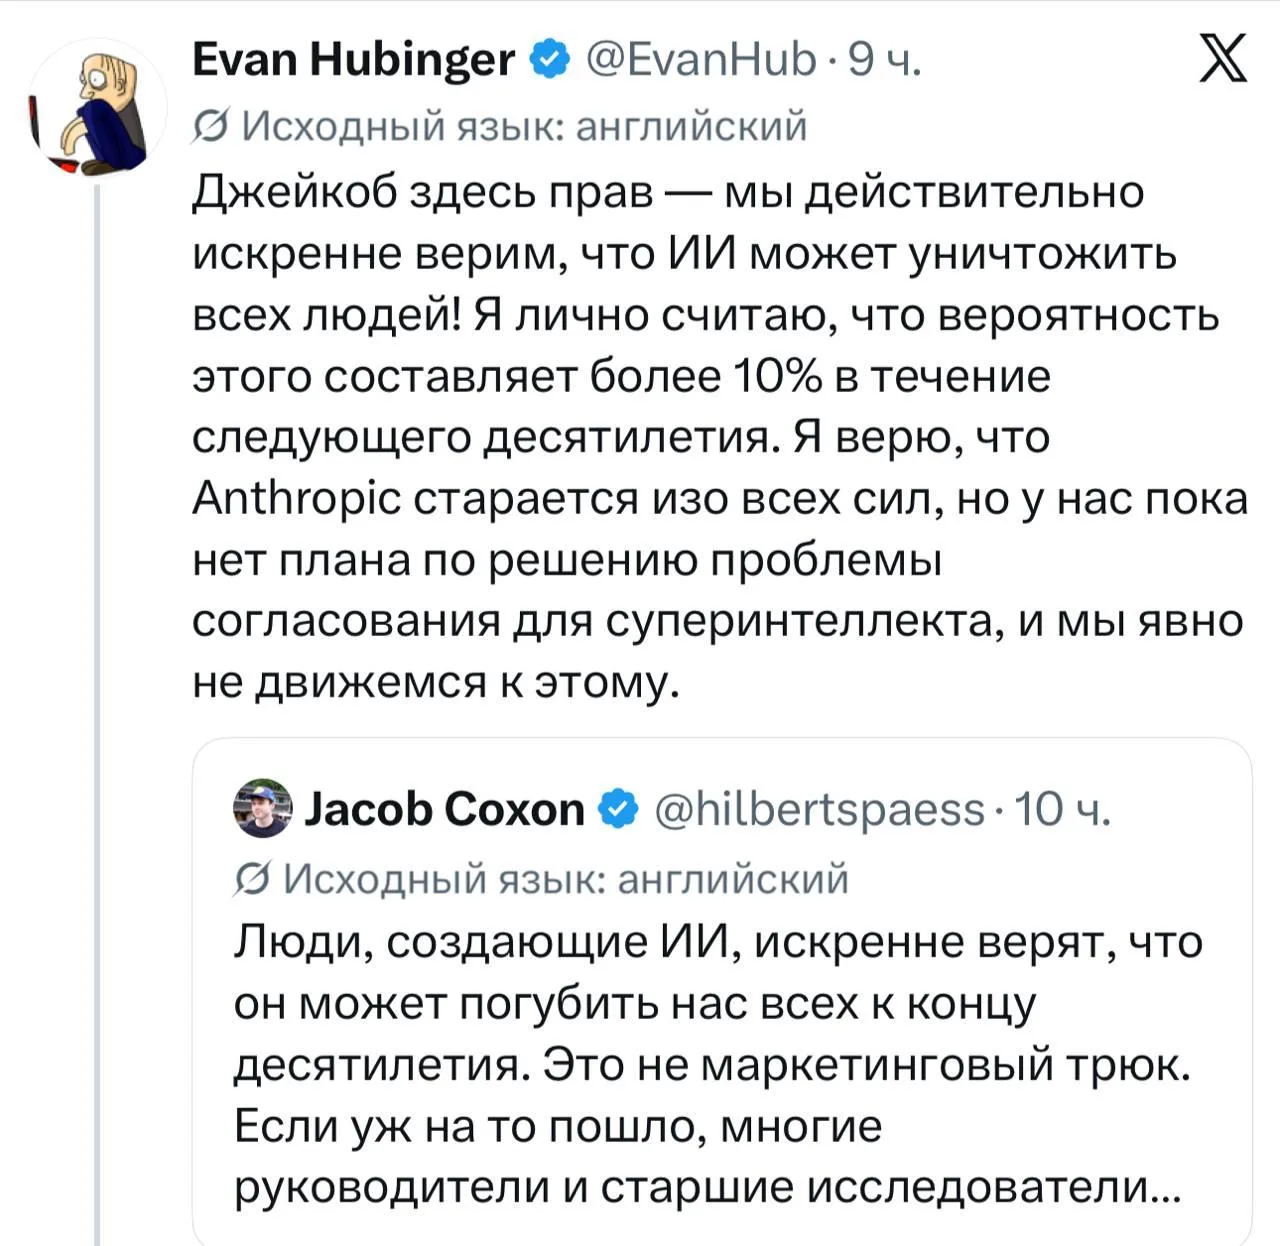Select the tweet text starting Джейкоб здесь прав
This screenshot has width=1280, height=1246.
pyautogui.click(x=719, y=437)
